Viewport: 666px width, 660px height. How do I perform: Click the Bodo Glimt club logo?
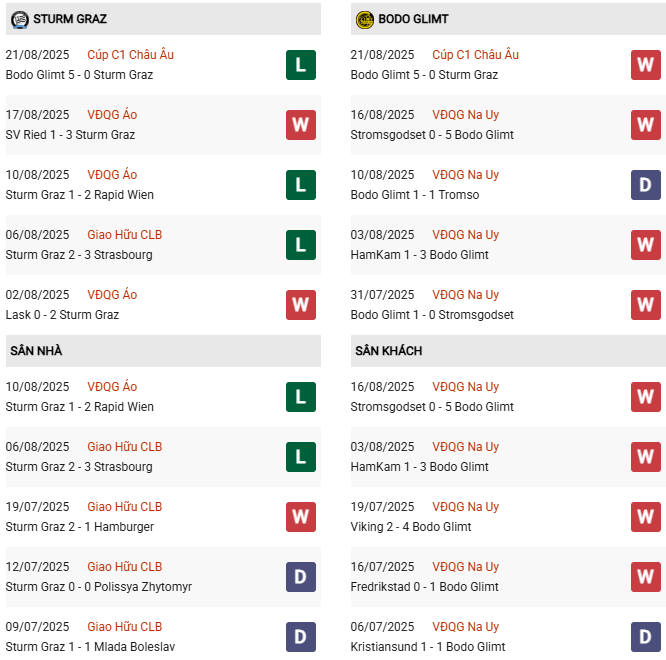(x=364, y=19)
